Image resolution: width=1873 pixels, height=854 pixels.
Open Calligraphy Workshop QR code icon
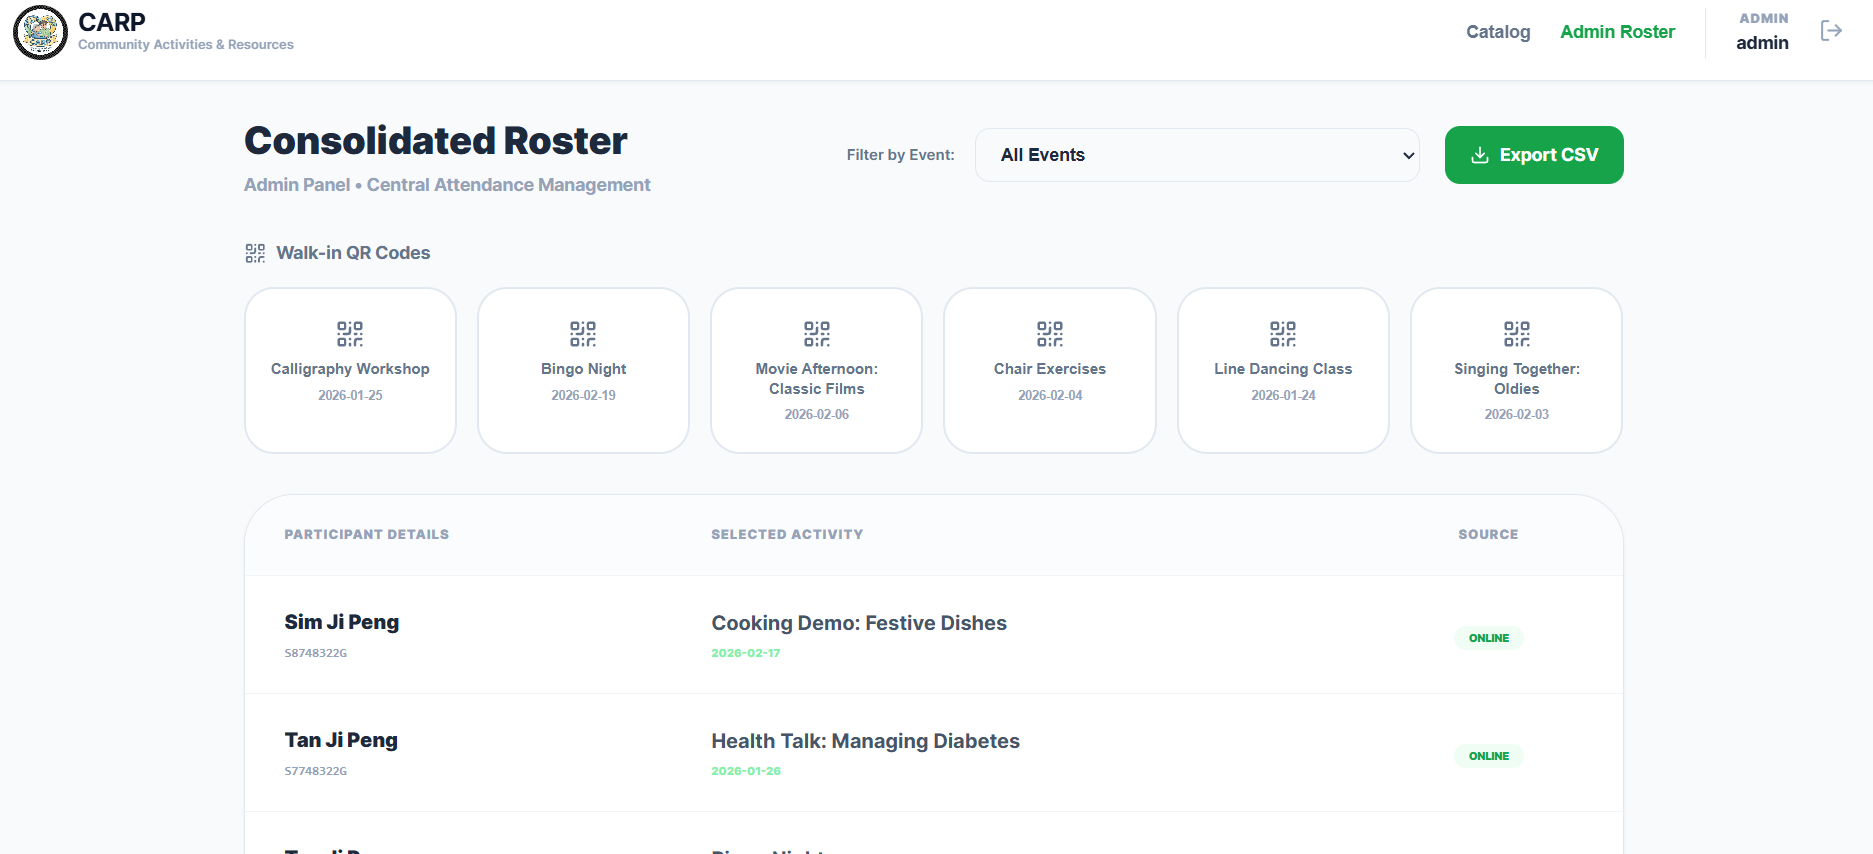350,333
